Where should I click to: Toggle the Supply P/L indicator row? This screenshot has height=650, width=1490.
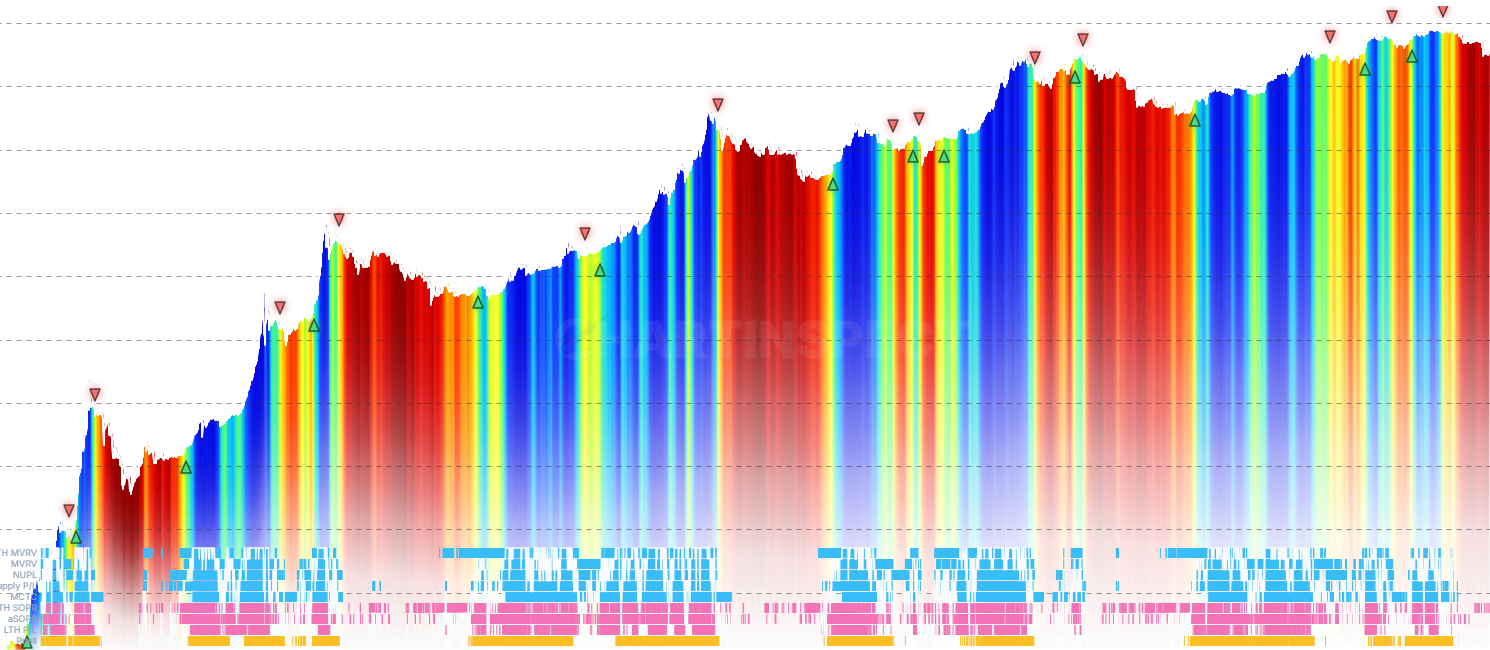pyautogui.click(x=18, y=586)
